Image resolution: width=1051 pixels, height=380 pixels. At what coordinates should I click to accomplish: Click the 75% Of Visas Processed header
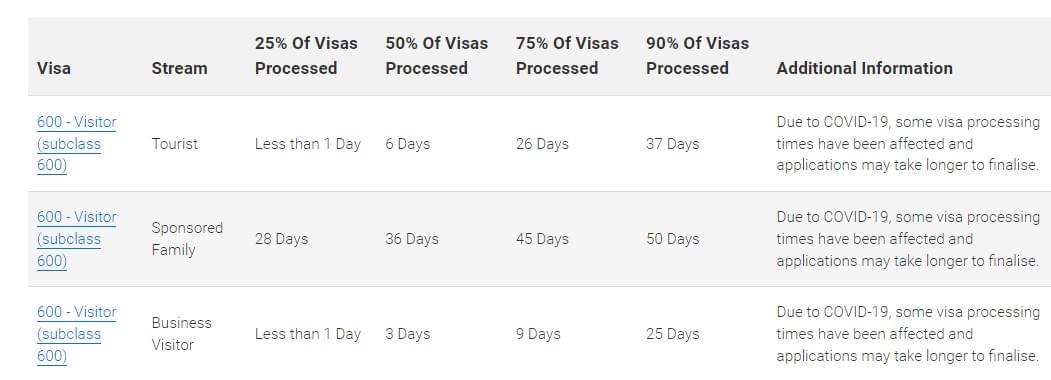(x=567, y=56)
